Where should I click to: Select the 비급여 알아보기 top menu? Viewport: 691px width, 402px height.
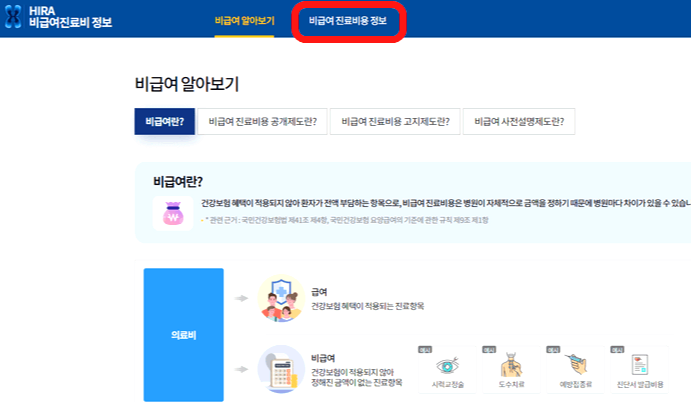245,21
